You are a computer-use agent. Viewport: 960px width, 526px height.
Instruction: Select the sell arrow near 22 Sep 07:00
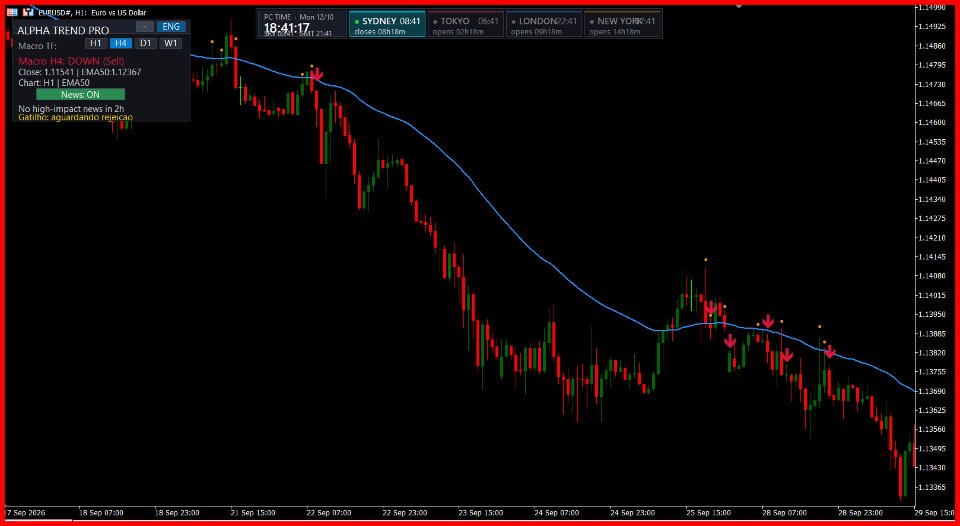[x=316, y=75]
